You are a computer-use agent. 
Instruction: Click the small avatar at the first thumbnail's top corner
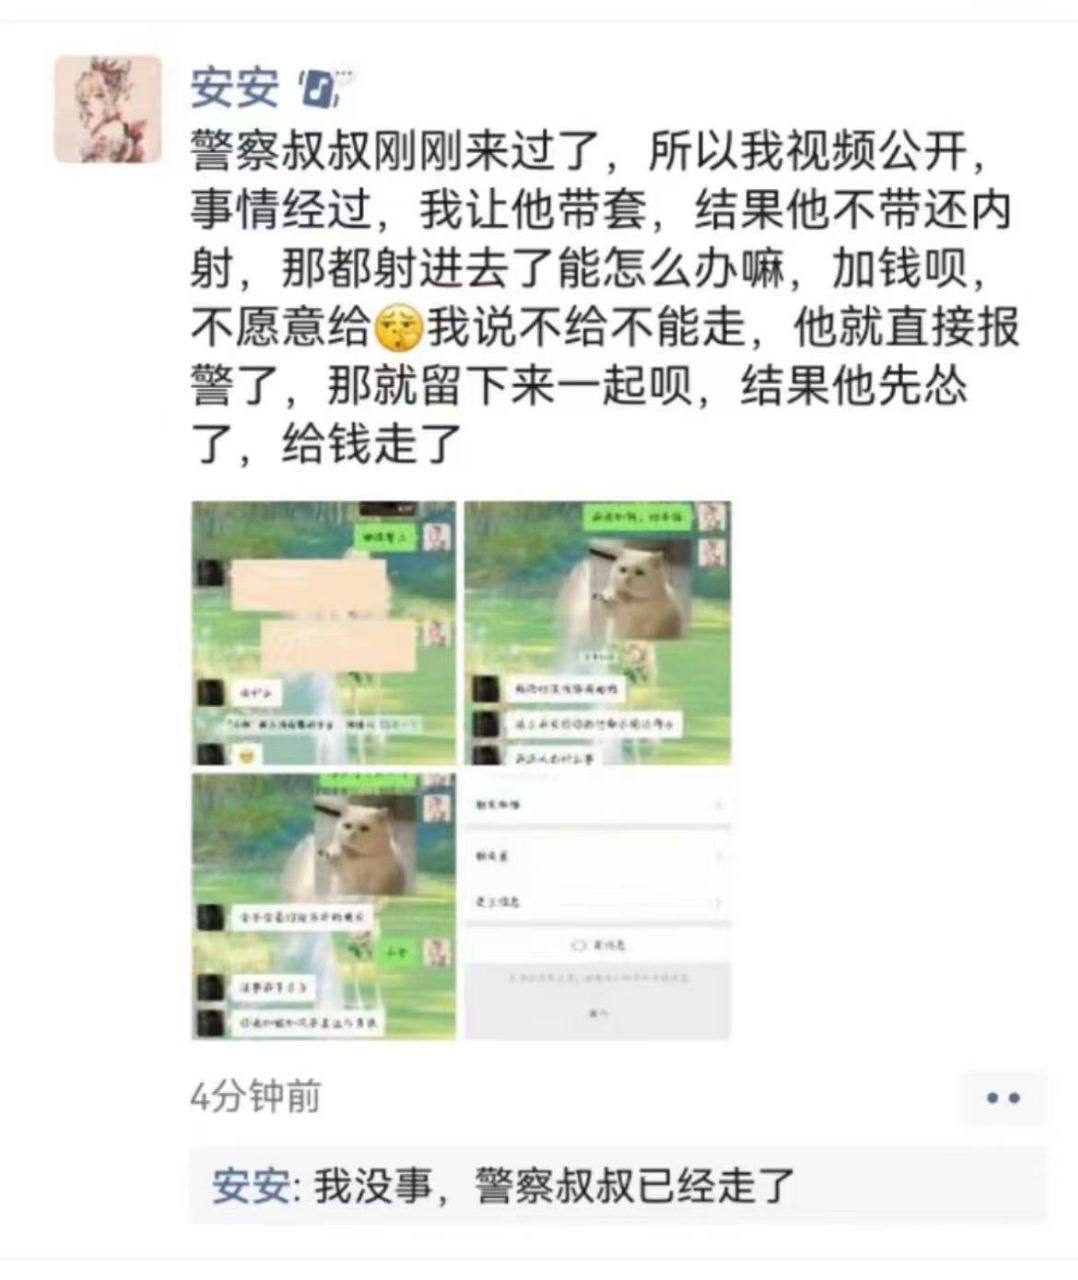point(438,537)
